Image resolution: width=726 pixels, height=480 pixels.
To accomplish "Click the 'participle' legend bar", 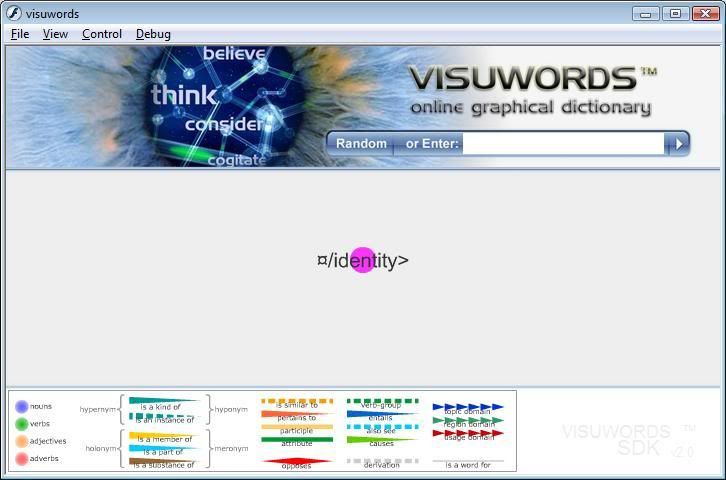I will [x=297, y=427].
